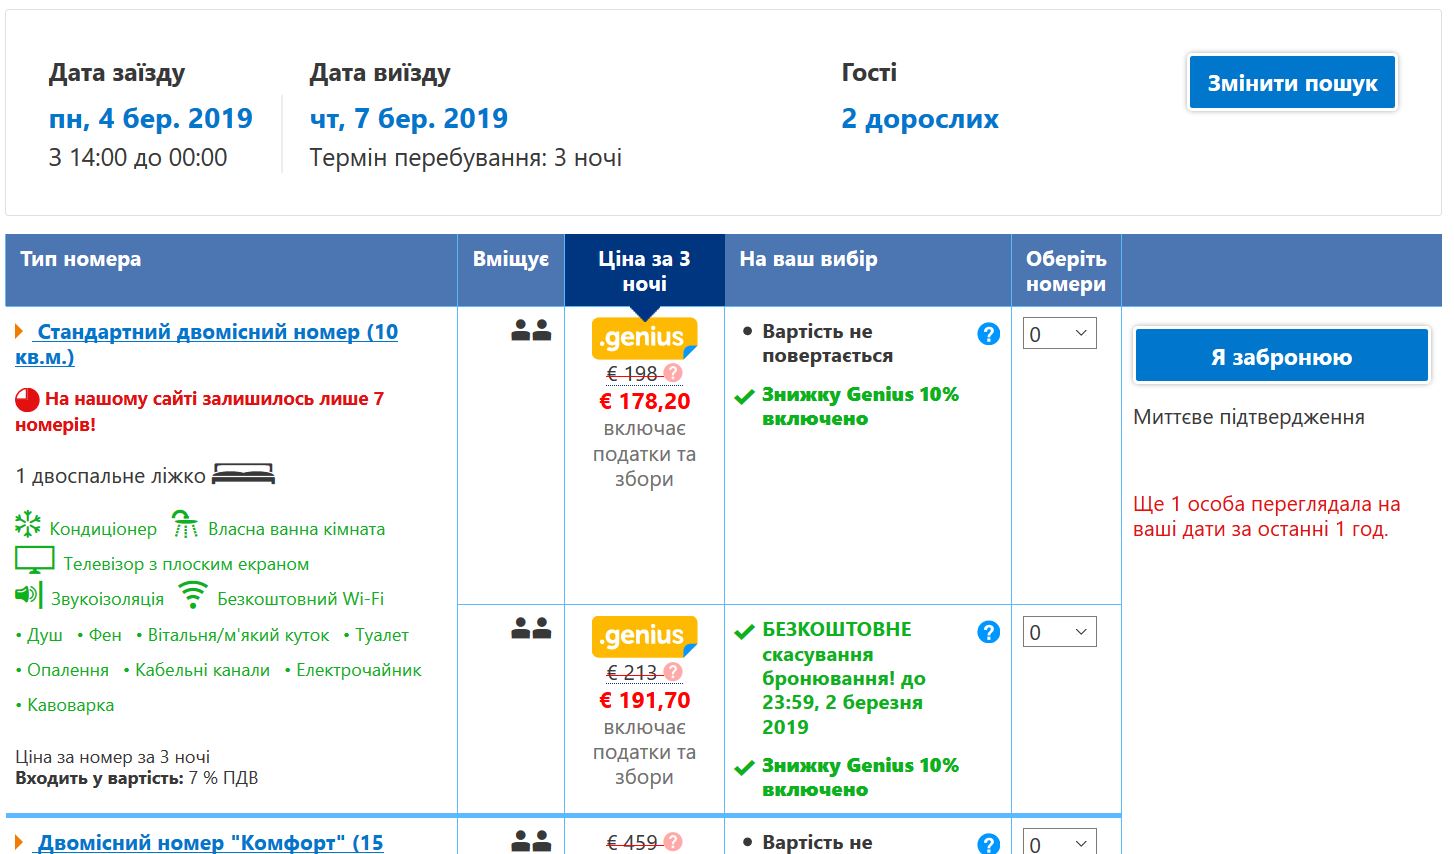Click the free Wi-Fi icon

click(192, 595)
